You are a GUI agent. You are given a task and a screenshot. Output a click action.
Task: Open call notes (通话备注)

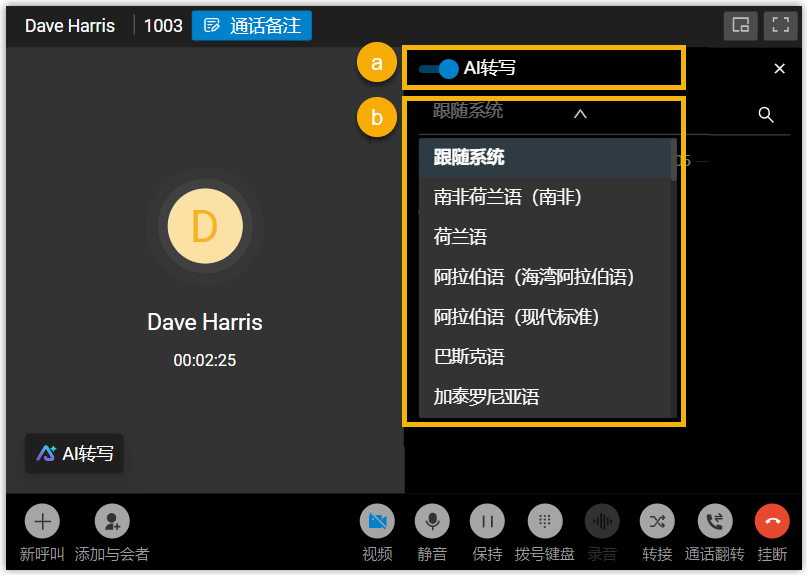coord(252,26)
